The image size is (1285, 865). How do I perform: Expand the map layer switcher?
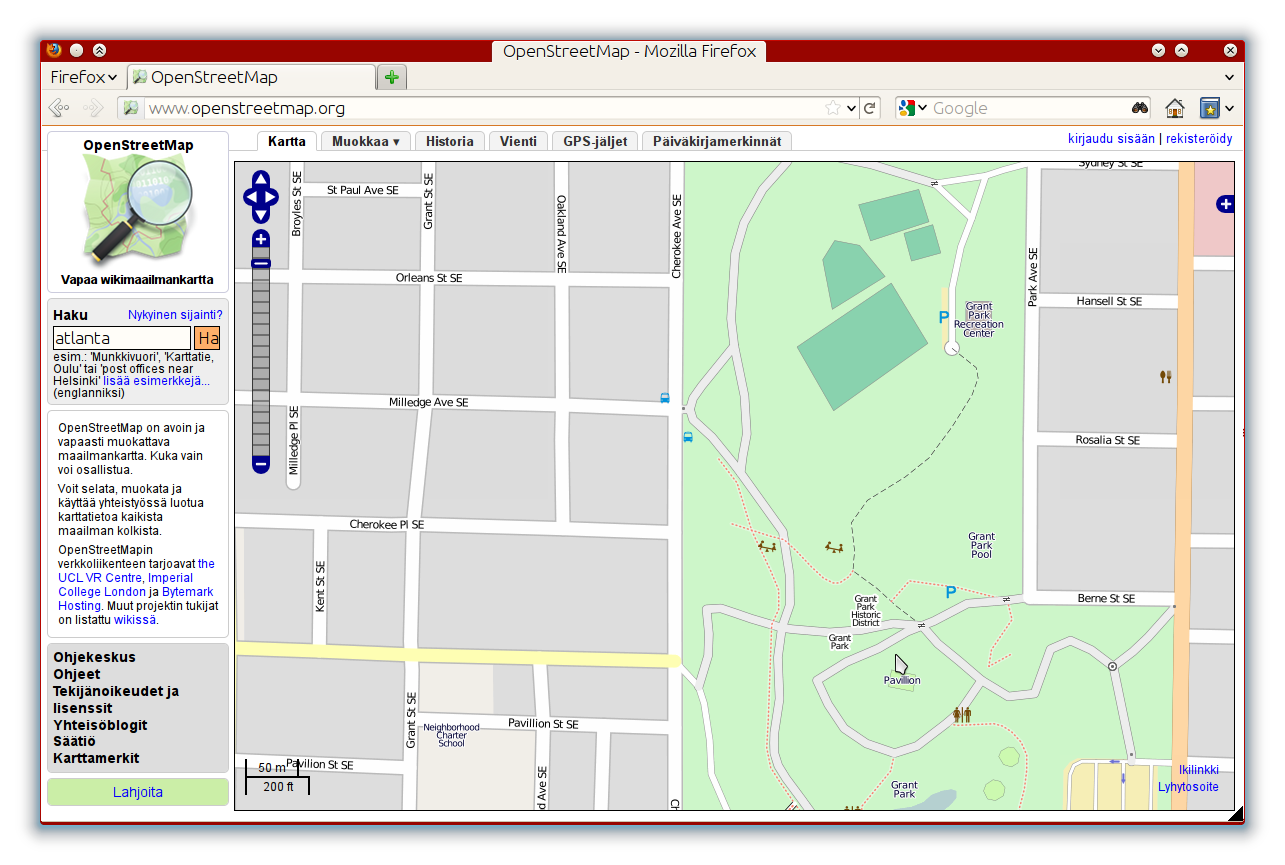pyautogui.click(x=1225, y=204)
